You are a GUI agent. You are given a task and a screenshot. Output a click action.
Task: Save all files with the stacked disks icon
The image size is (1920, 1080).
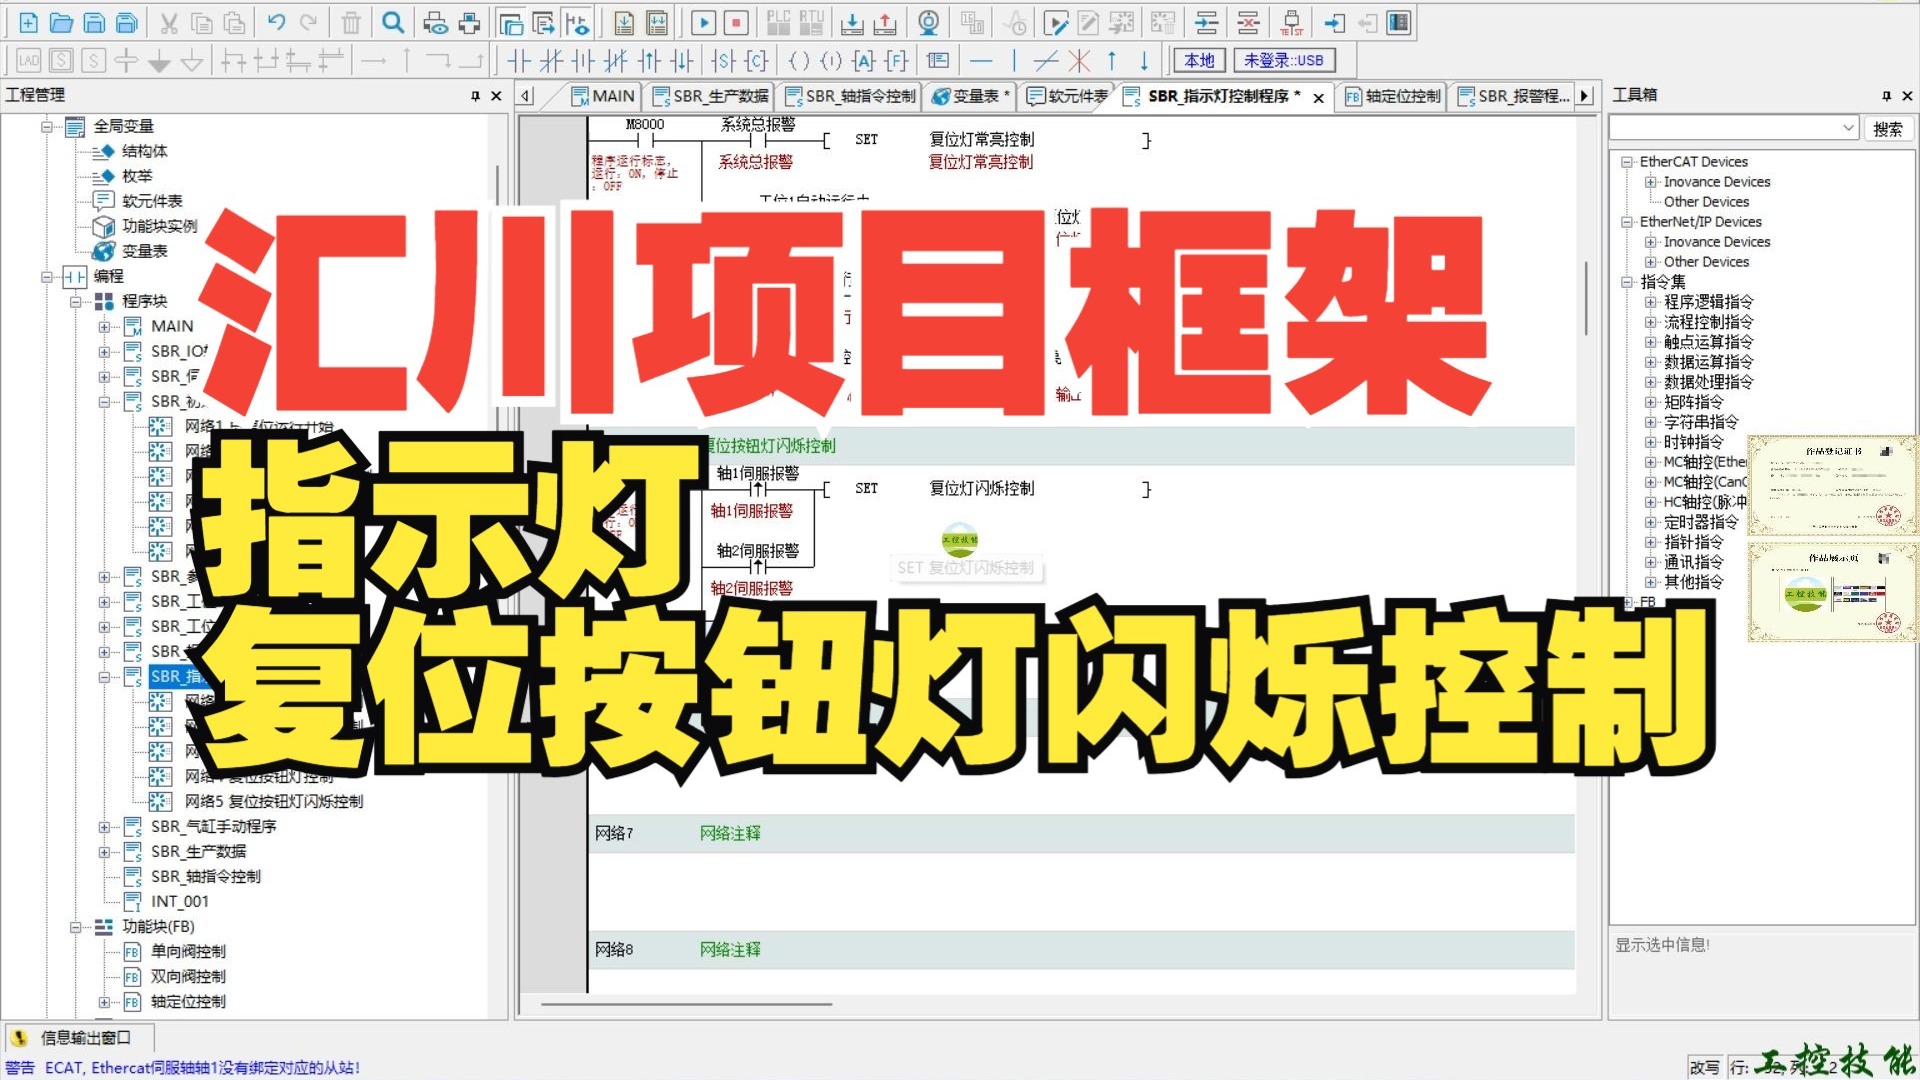click(127, 22)
